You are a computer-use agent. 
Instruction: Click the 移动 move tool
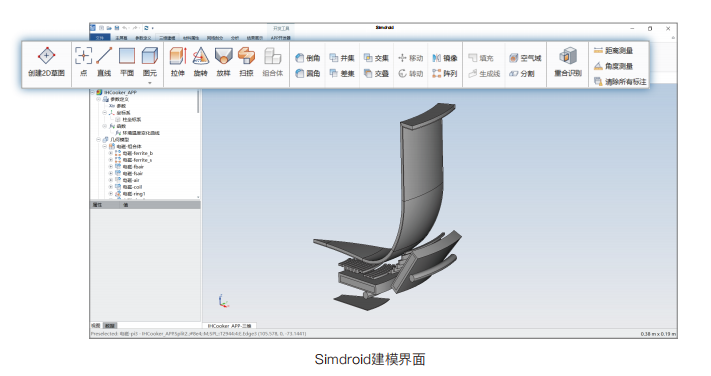(x=410, y=58)
